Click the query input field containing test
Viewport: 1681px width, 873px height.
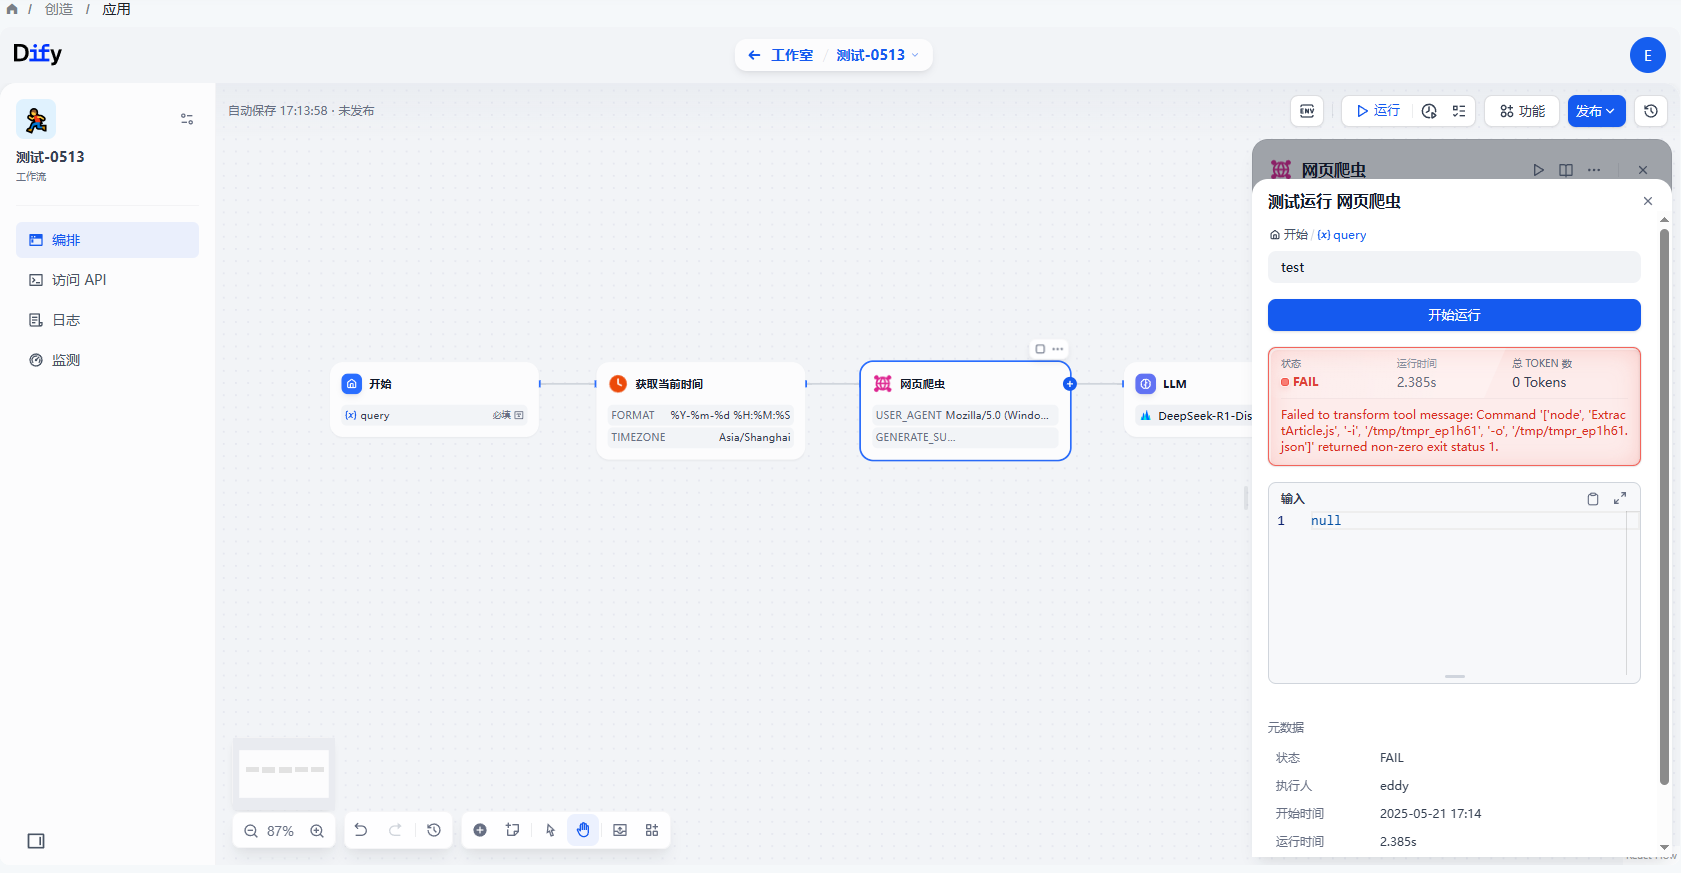[1454, 267]
